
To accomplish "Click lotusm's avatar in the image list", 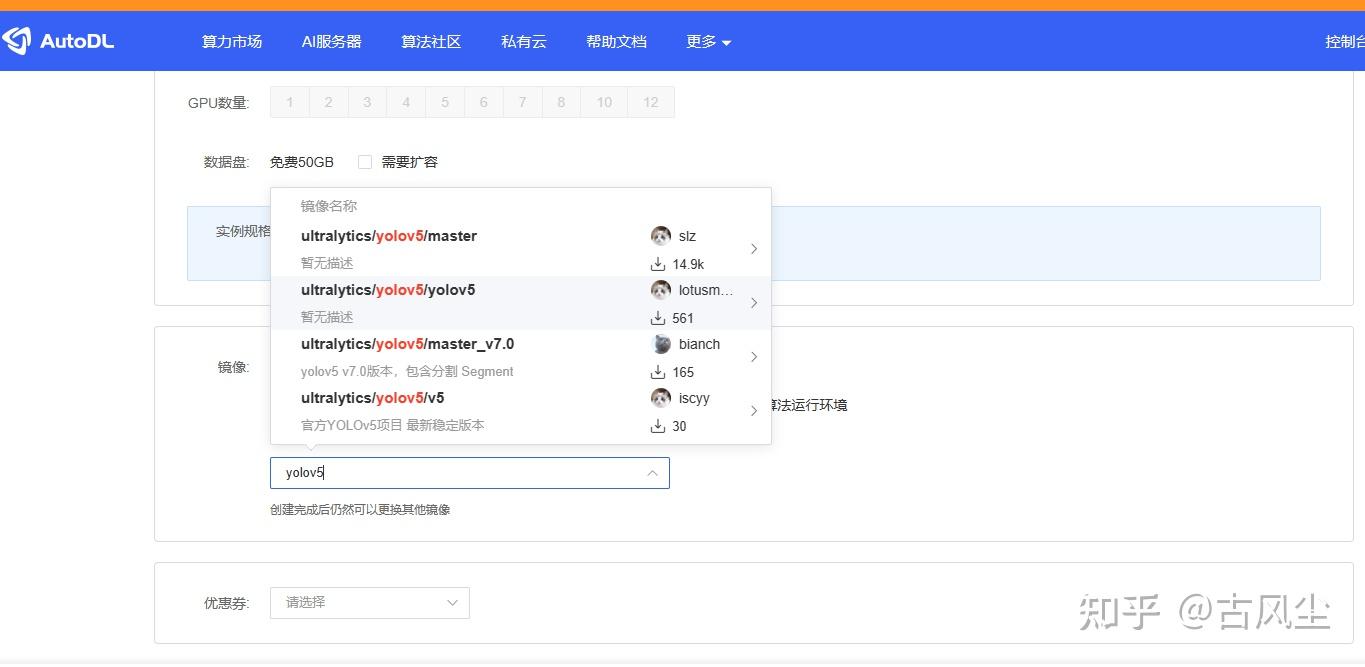I will pyautogui.click(x=661, y=290).
